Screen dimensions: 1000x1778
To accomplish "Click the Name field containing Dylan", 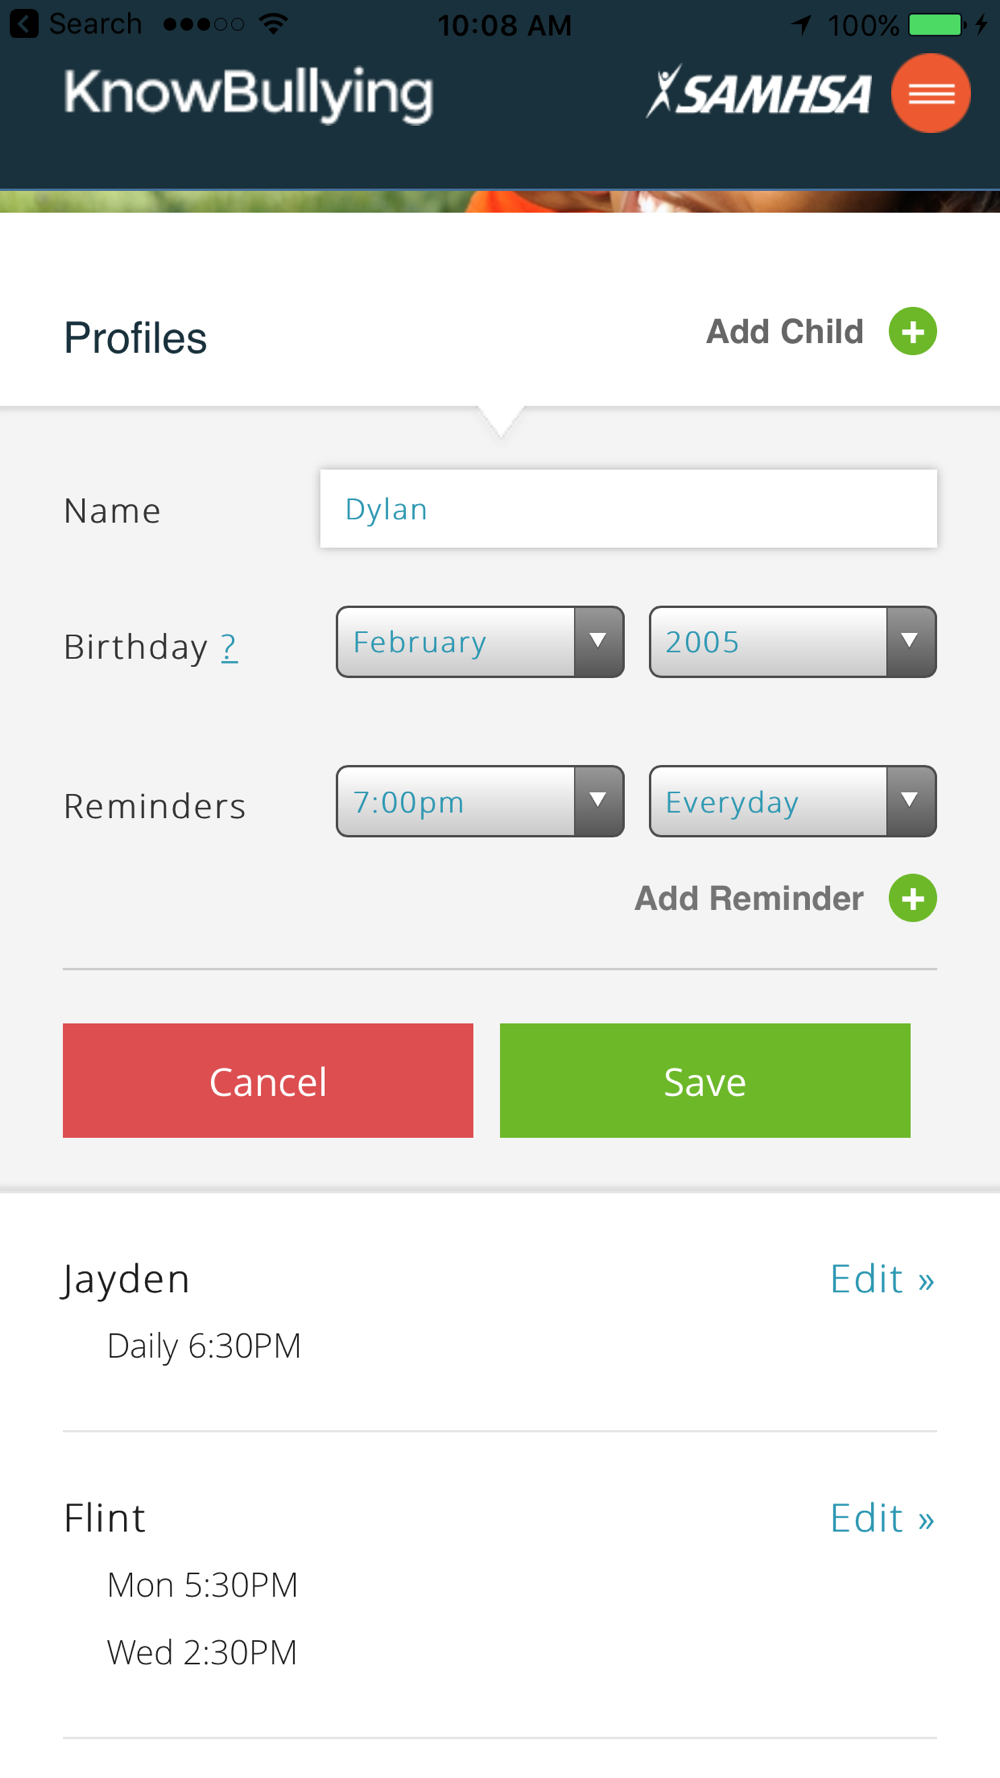I will tap(628, 509).
